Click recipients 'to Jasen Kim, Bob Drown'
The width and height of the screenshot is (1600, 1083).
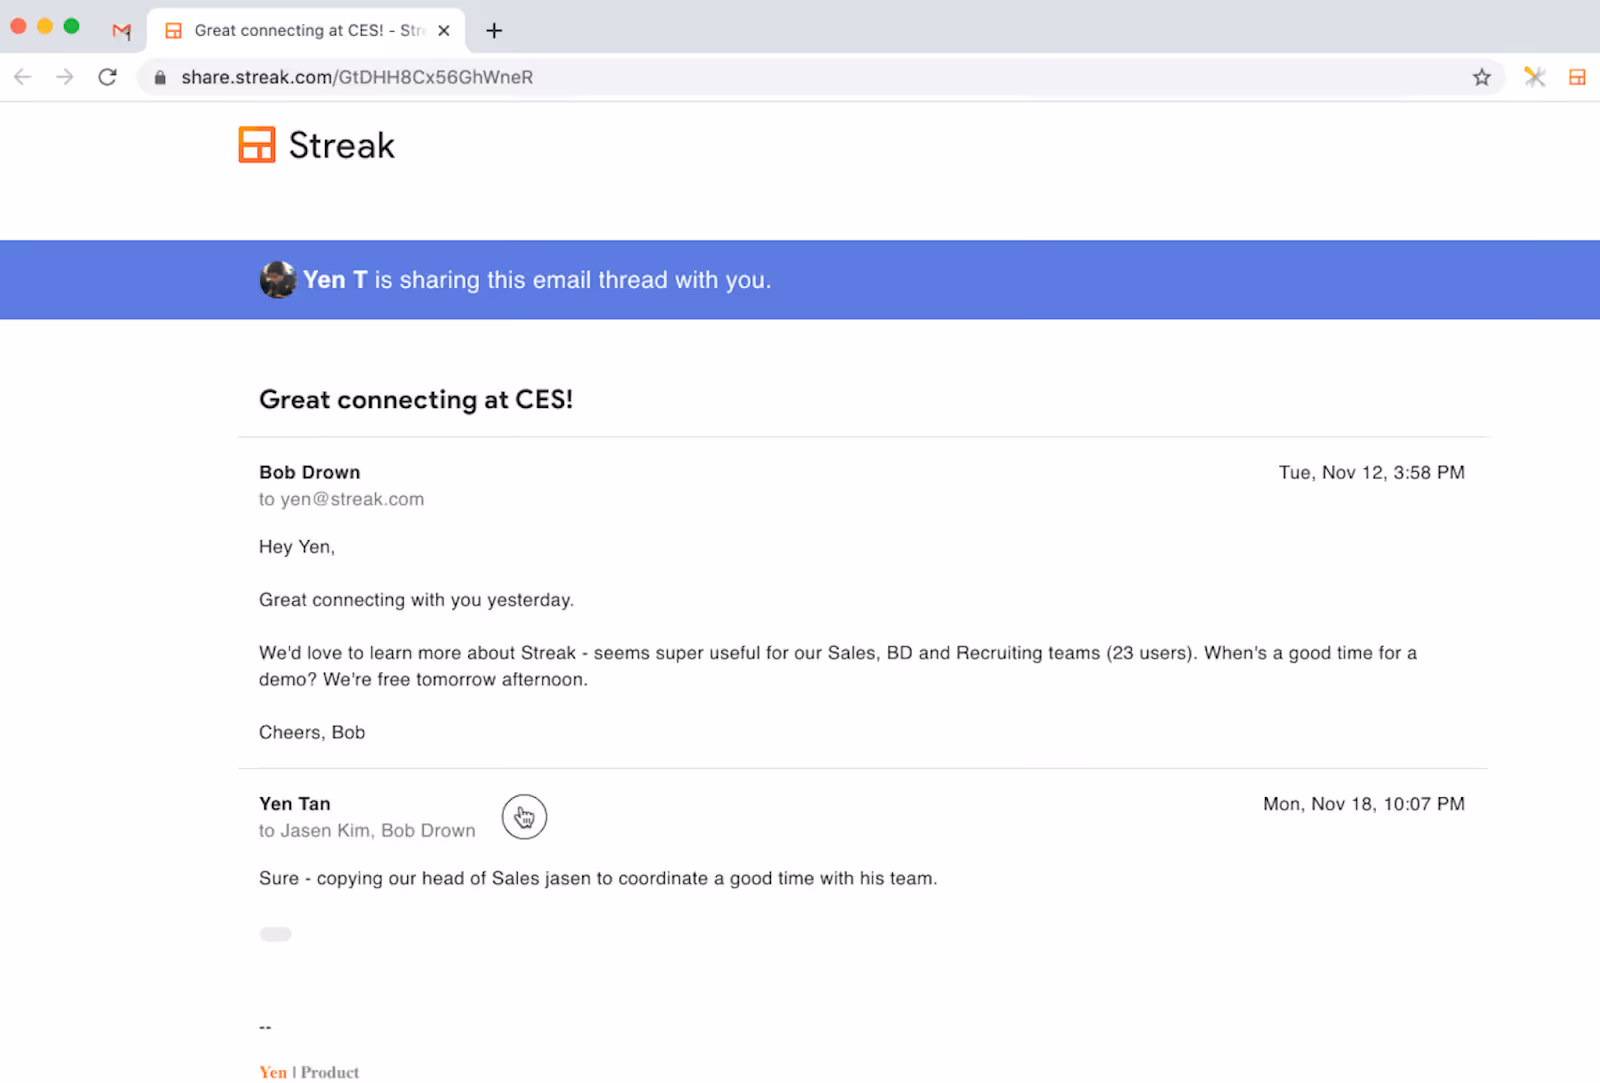(x=367, y=831)
